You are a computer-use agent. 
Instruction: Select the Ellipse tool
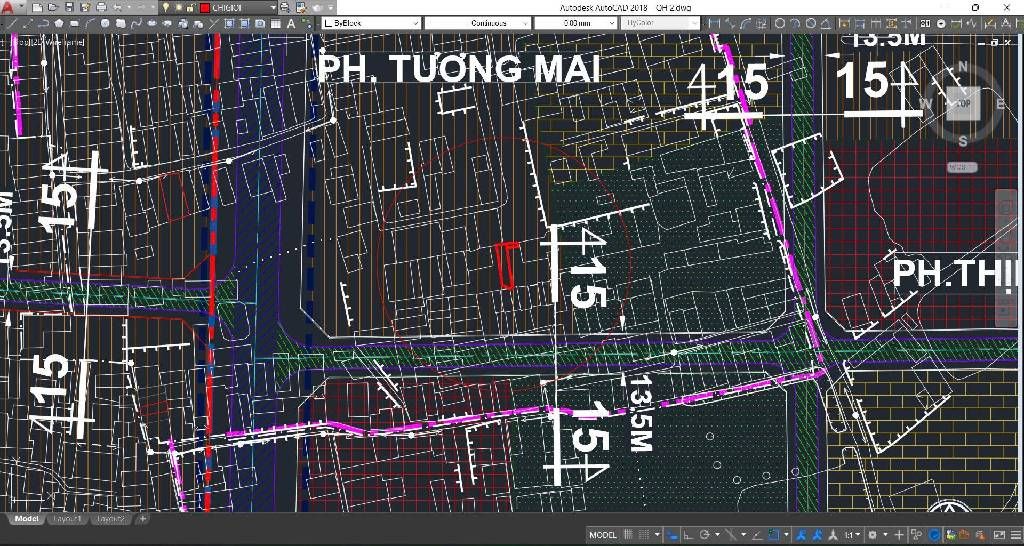click(152, 24)
